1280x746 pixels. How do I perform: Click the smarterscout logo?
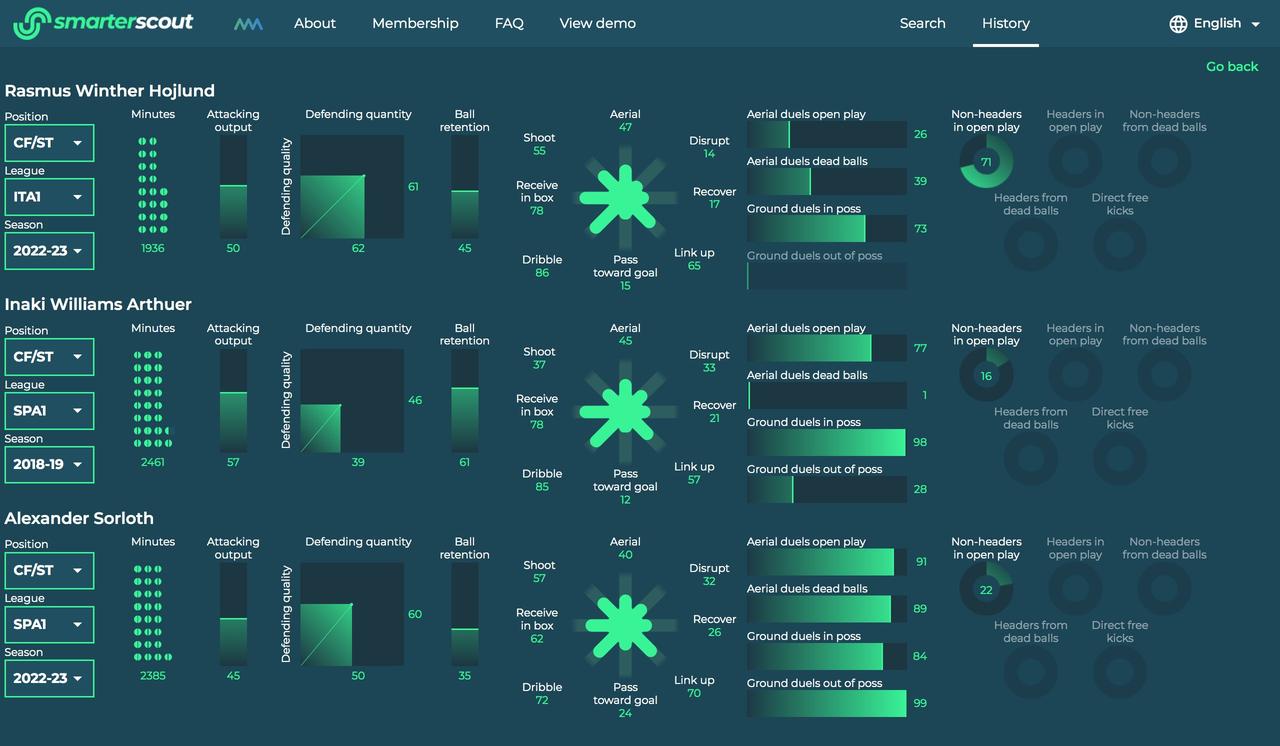point(104,23)
